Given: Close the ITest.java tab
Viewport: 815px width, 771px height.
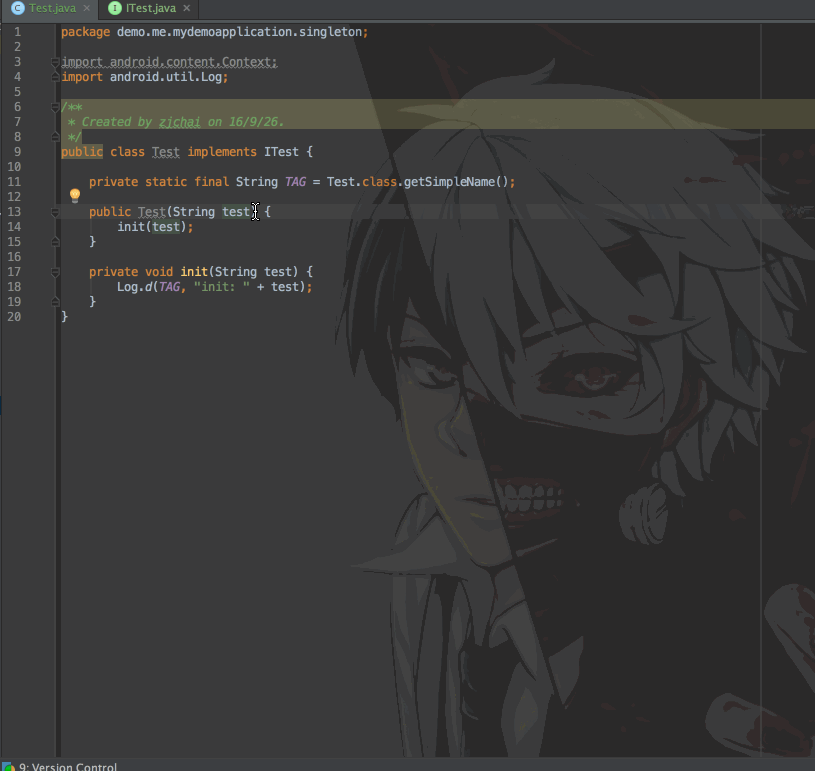Looking at the screenshot, I should click(187, 8).
